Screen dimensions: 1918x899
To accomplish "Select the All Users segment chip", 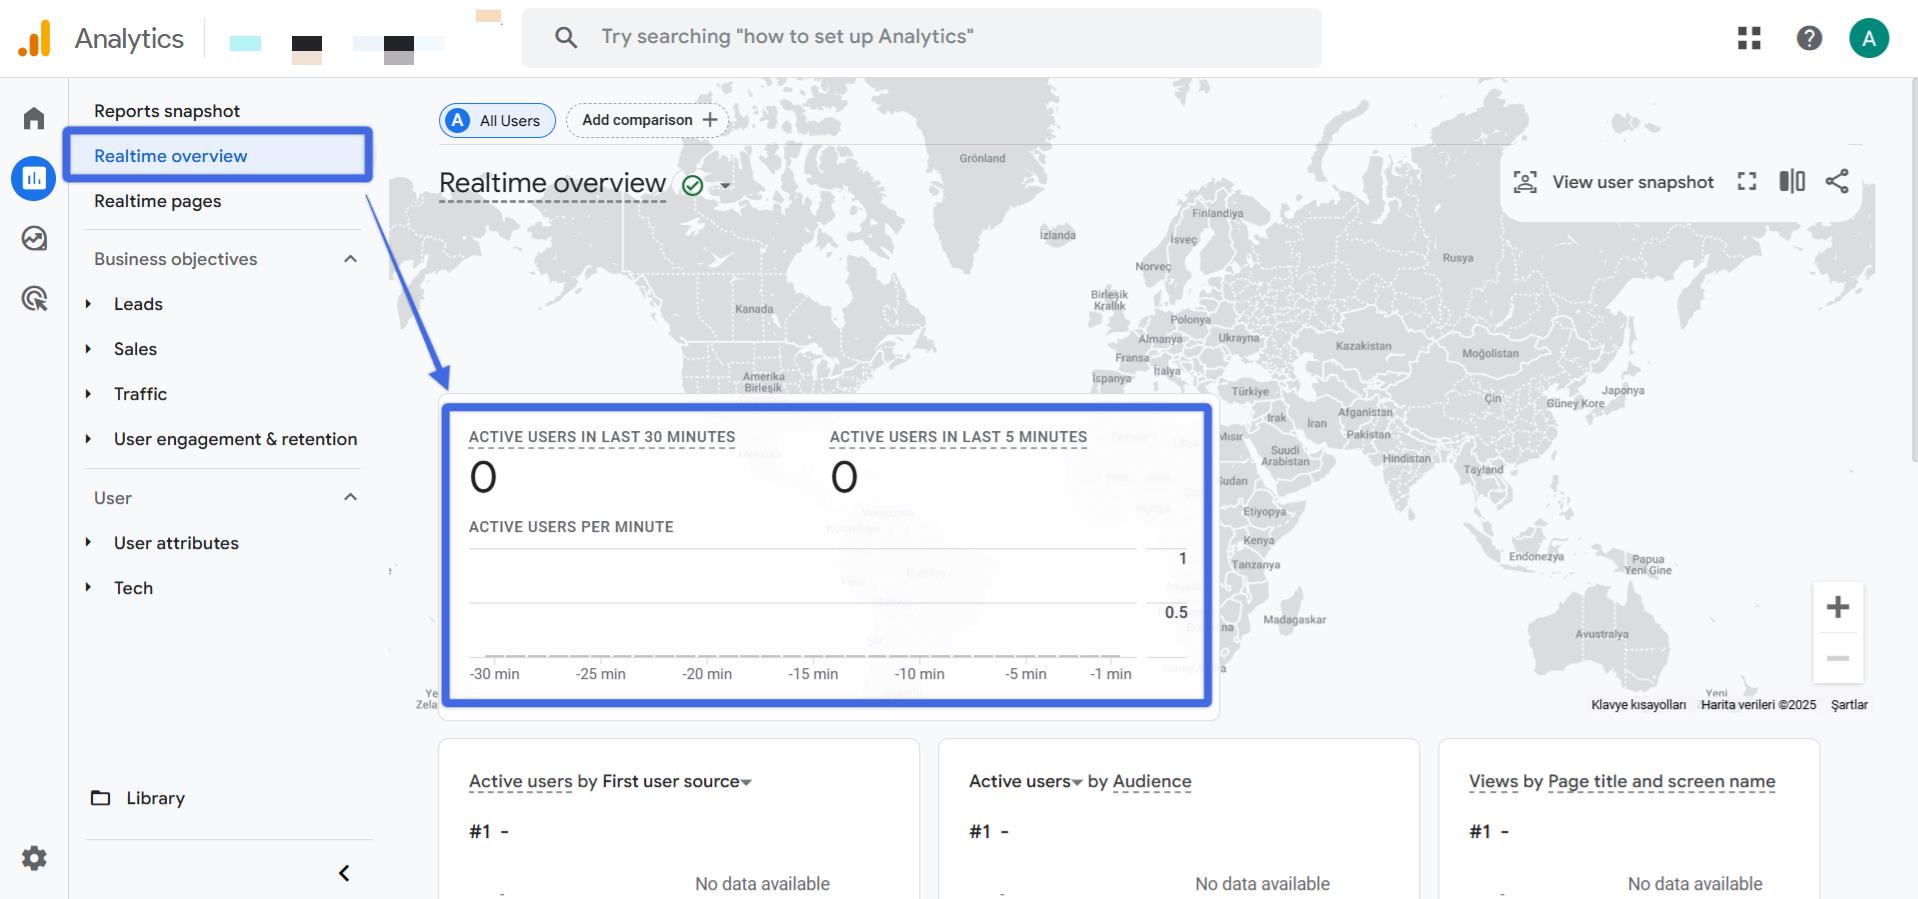I will (x=497, y=120).
